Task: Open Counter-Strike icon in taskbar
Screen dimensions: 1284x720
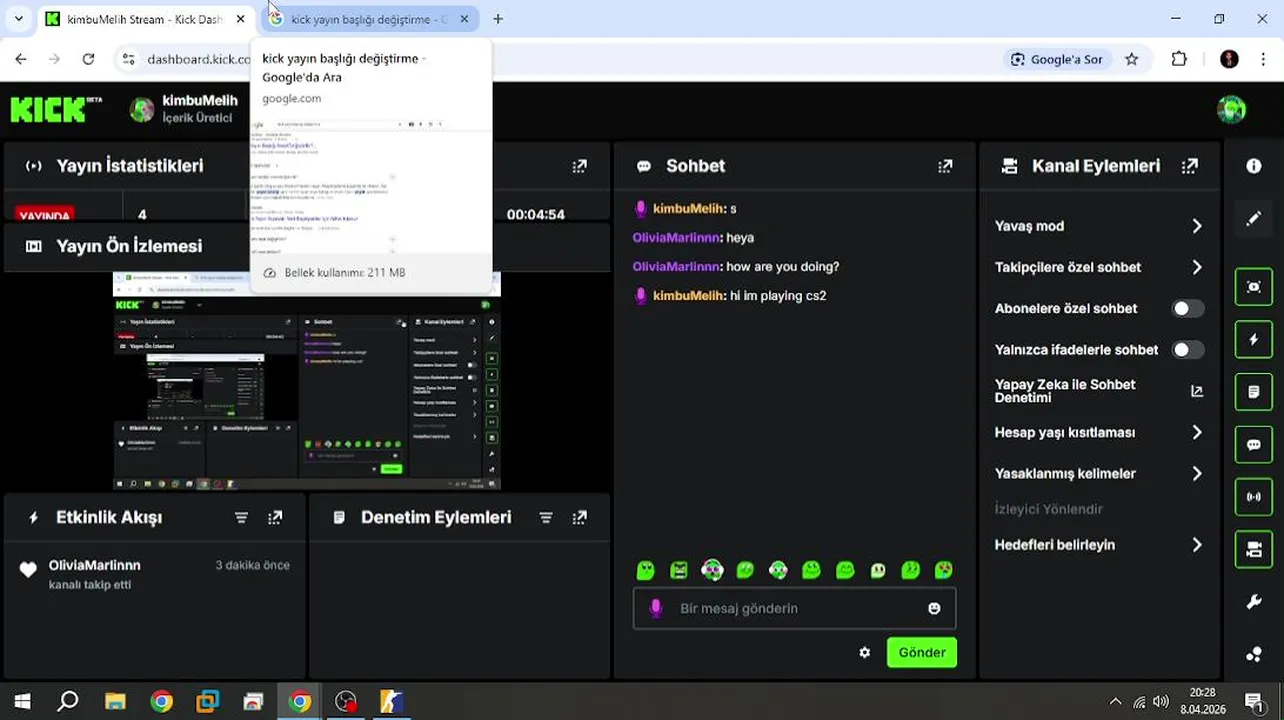Action: 391,702
